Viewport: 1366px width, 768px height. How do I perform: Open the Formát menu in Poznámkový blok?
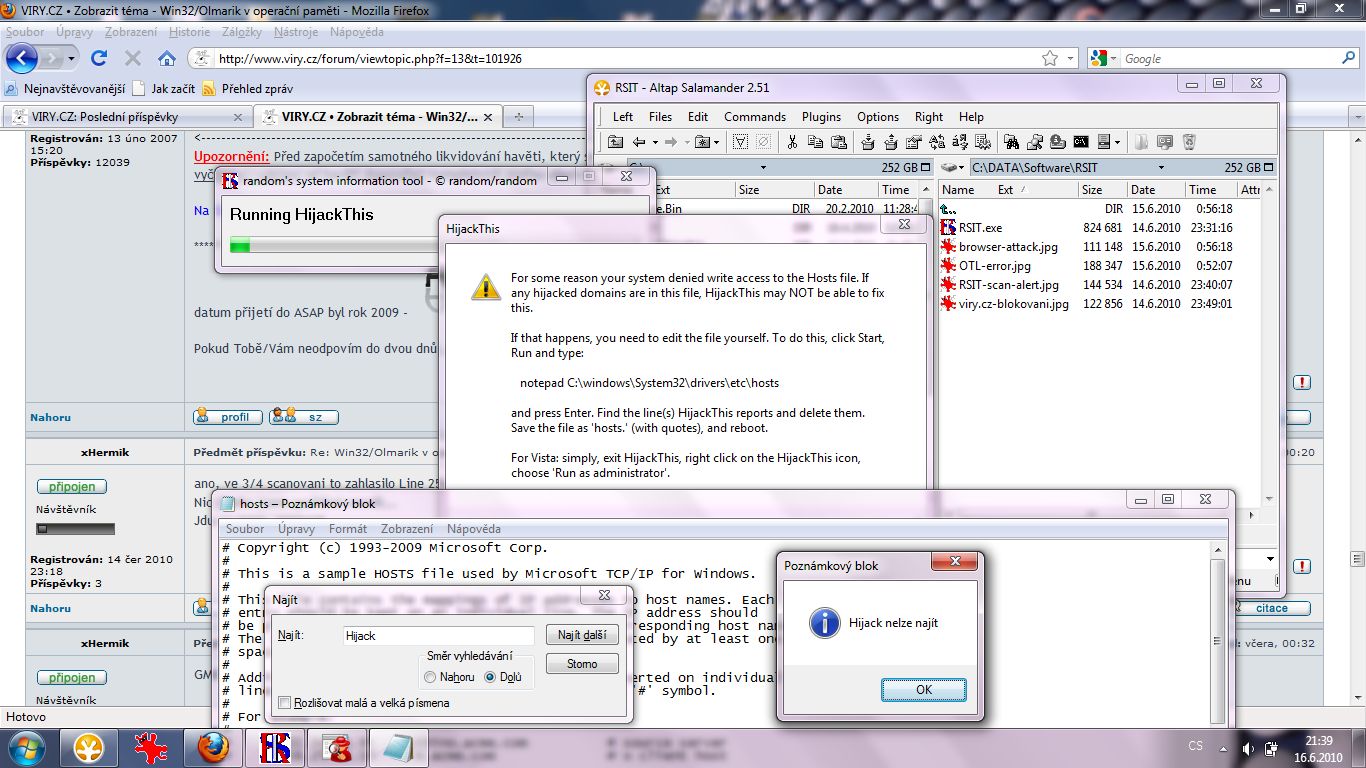(348, 529)
